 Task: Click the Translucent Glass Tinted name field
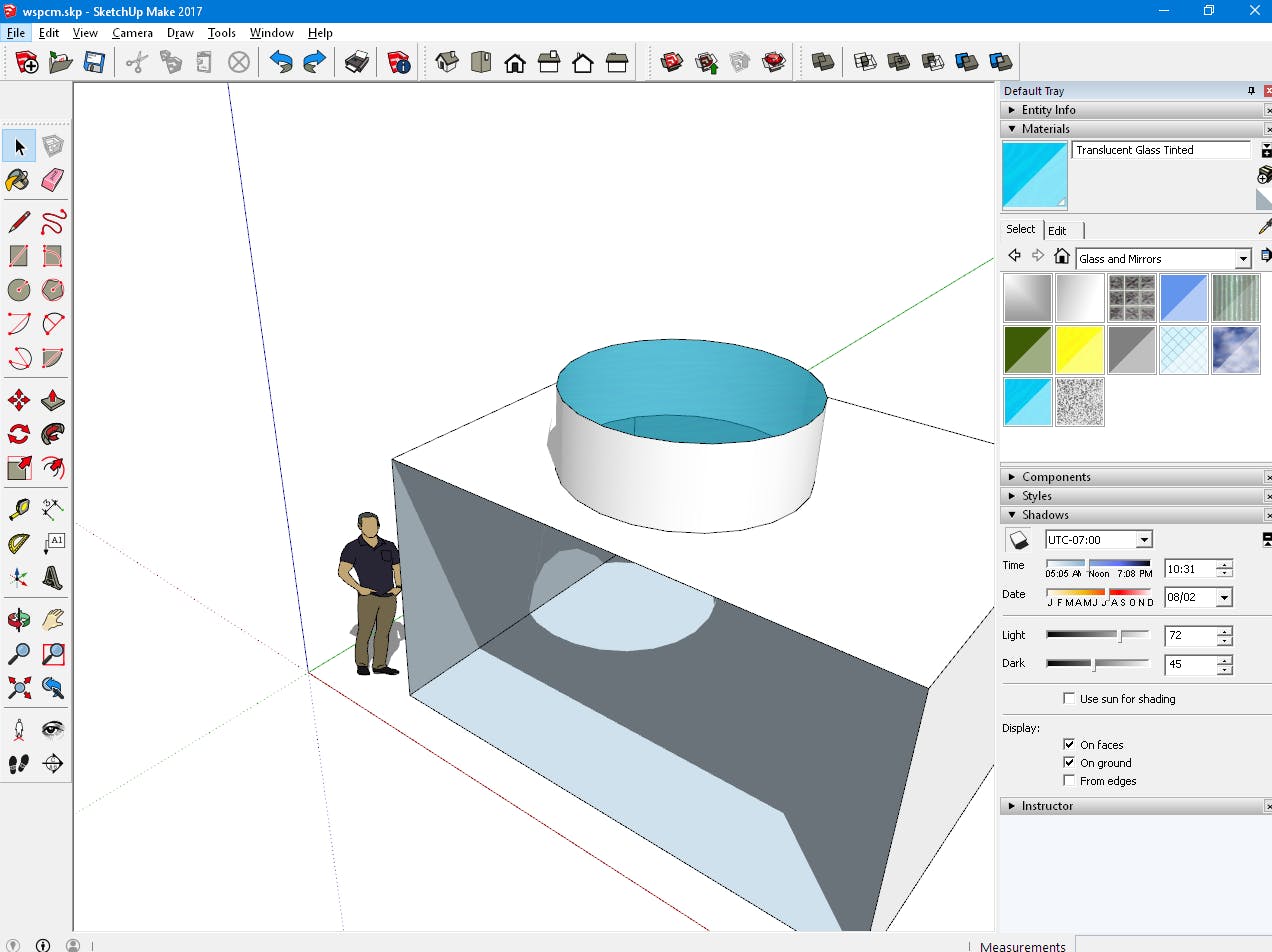(1160, 150)
